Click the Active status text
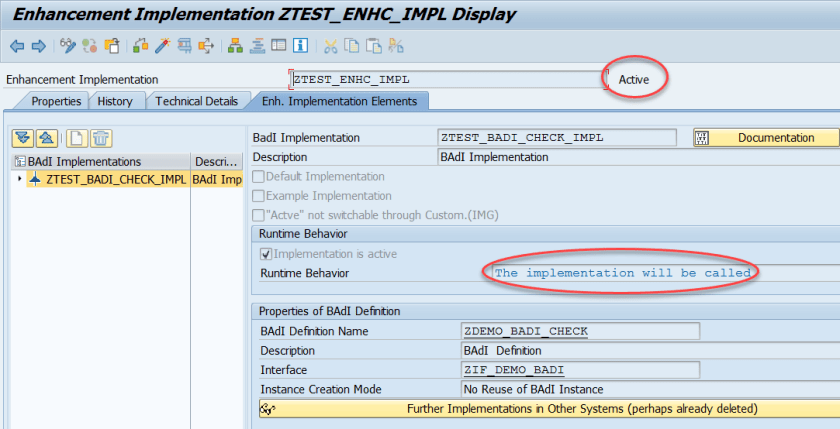Viewport: 840px width, 429px height. [x=634, y=79]
